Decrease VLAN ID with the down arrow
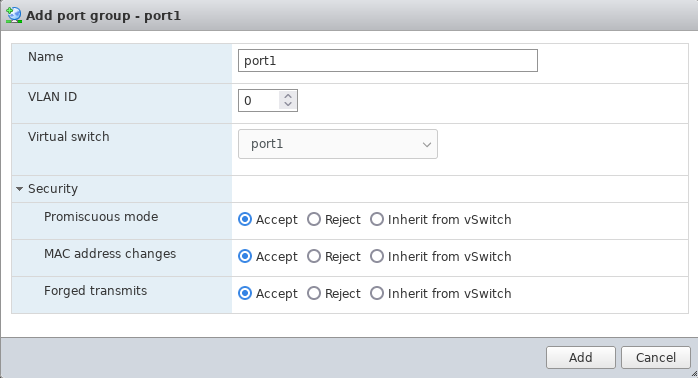Screen dimensions: 698x378 288,105
